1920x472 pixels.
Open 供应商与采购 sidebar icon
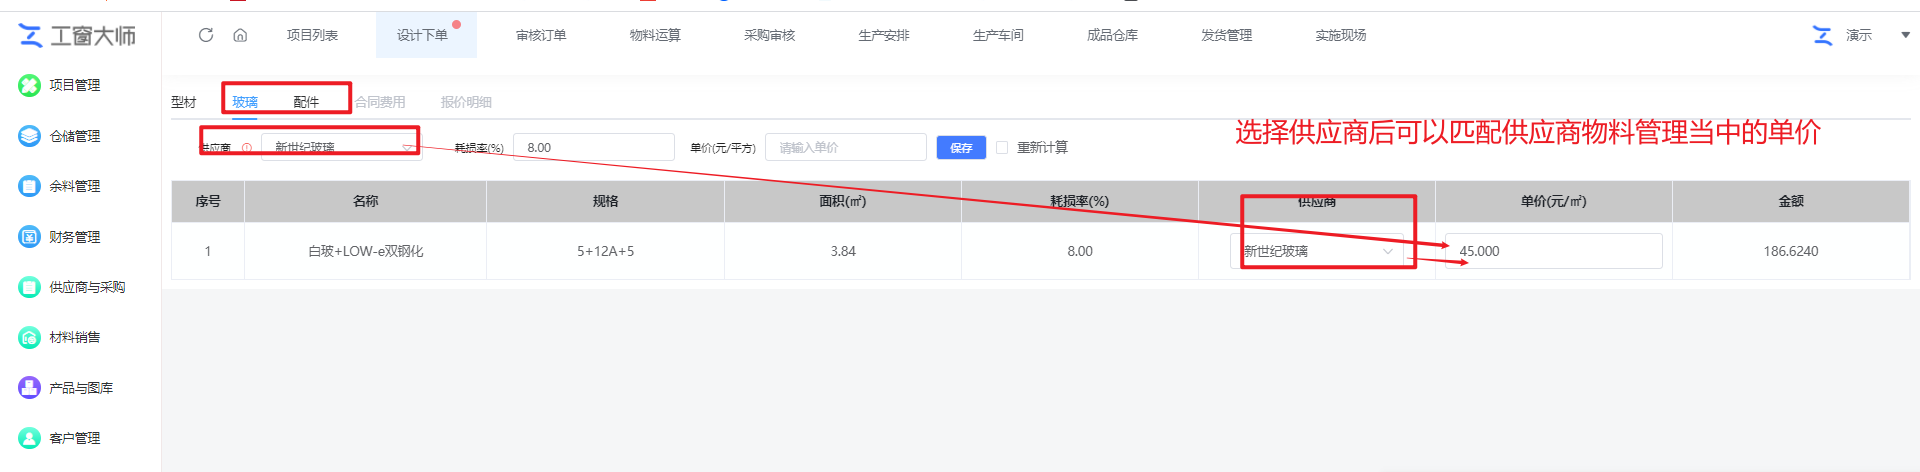click(x=29, y=287)
